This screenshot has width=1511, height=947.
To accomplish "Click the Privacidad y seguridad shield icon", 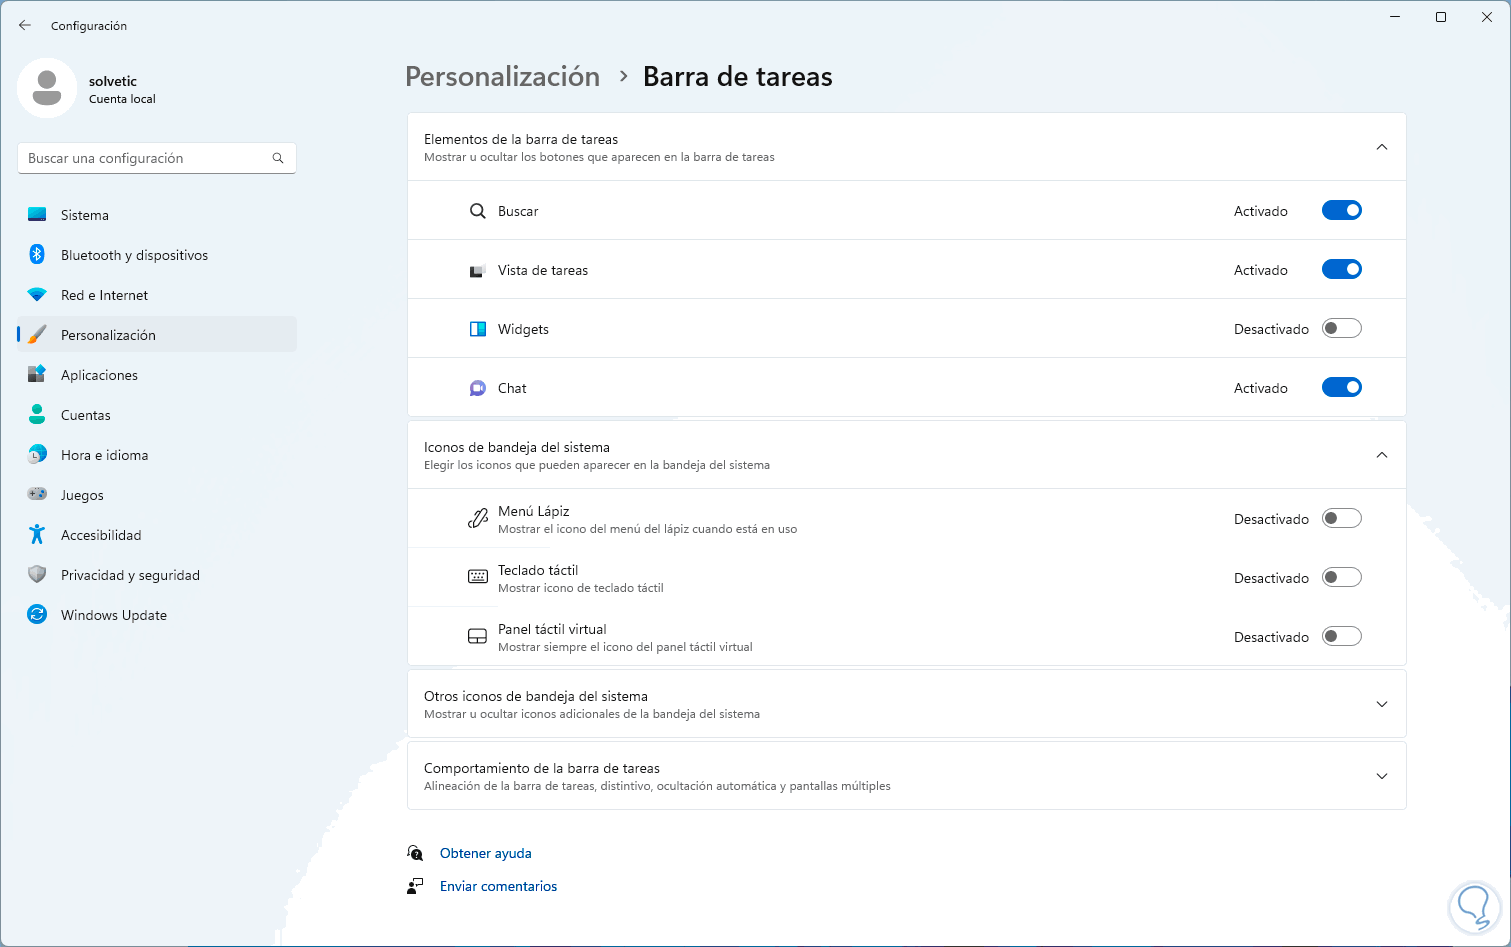I will click(x=37, y=575).
